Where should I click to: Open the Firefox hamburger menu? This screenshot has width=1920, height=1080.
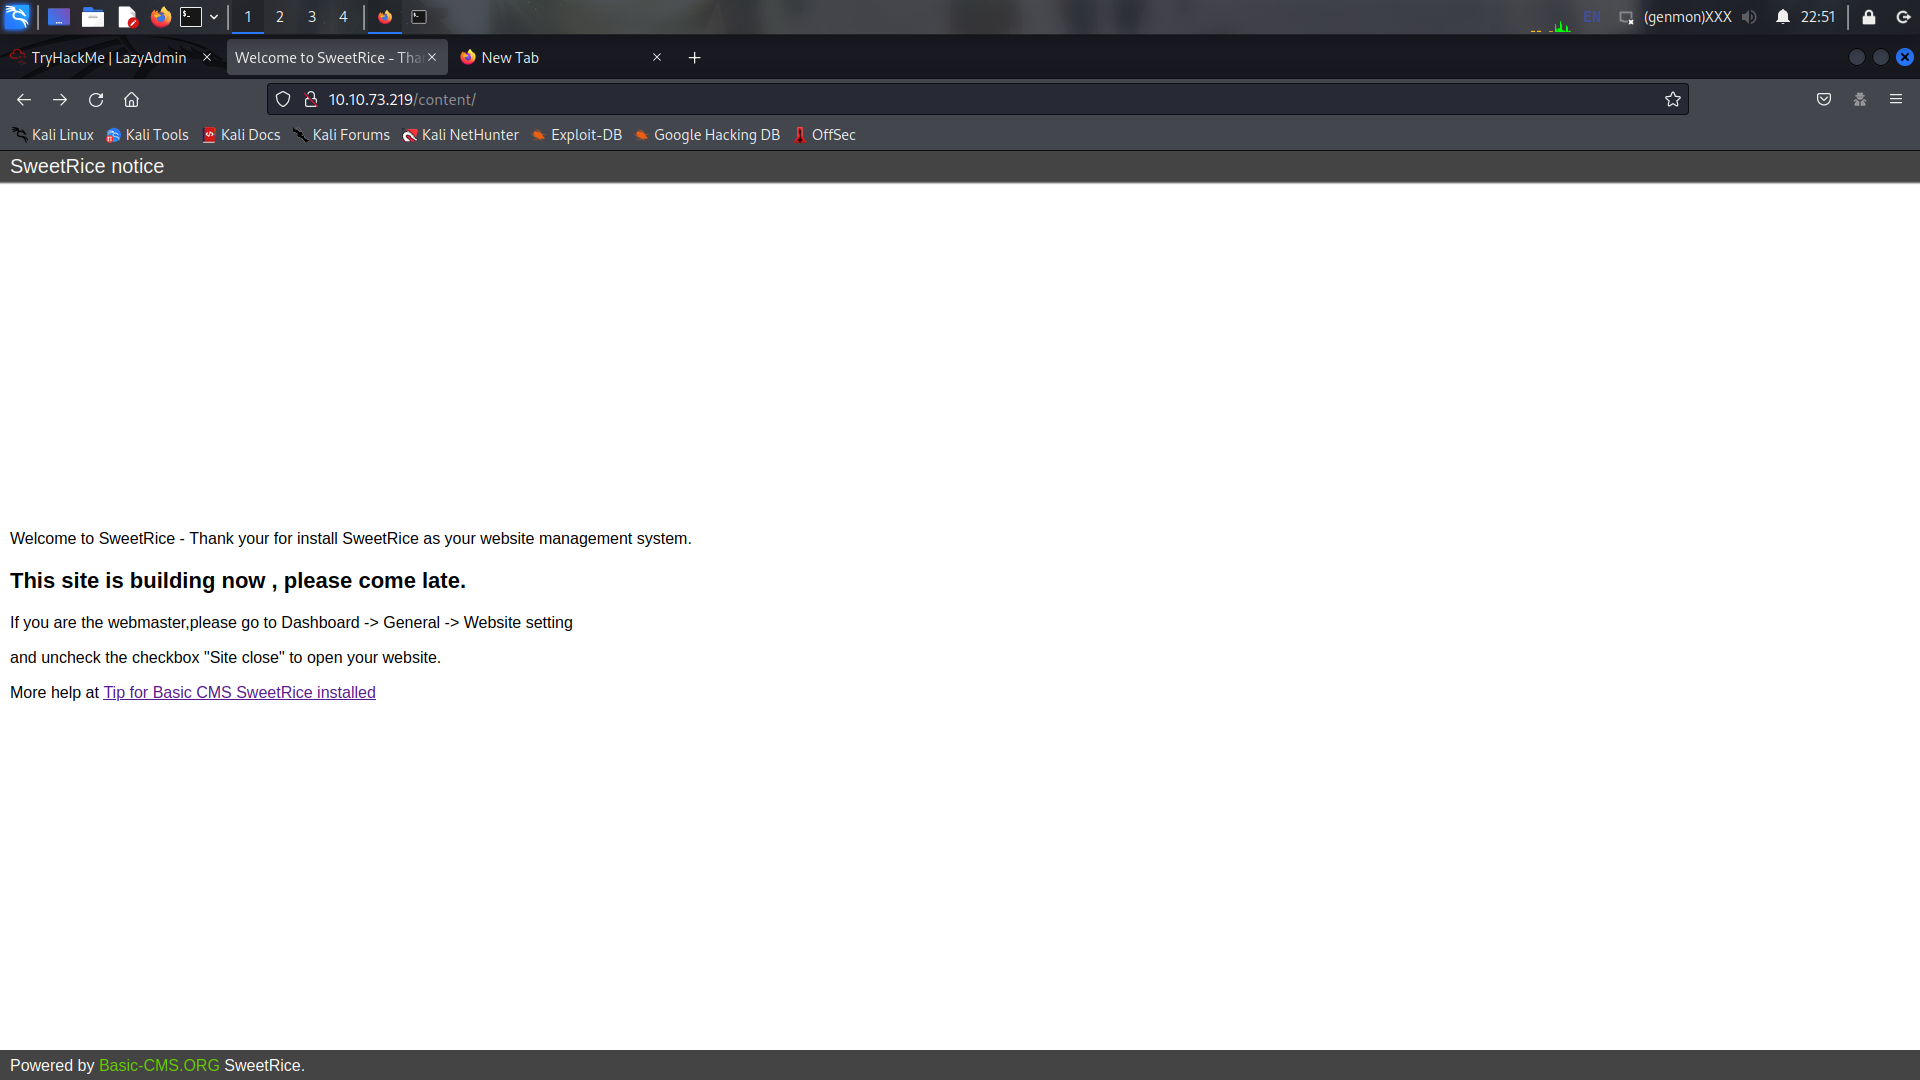(1896, 99)
